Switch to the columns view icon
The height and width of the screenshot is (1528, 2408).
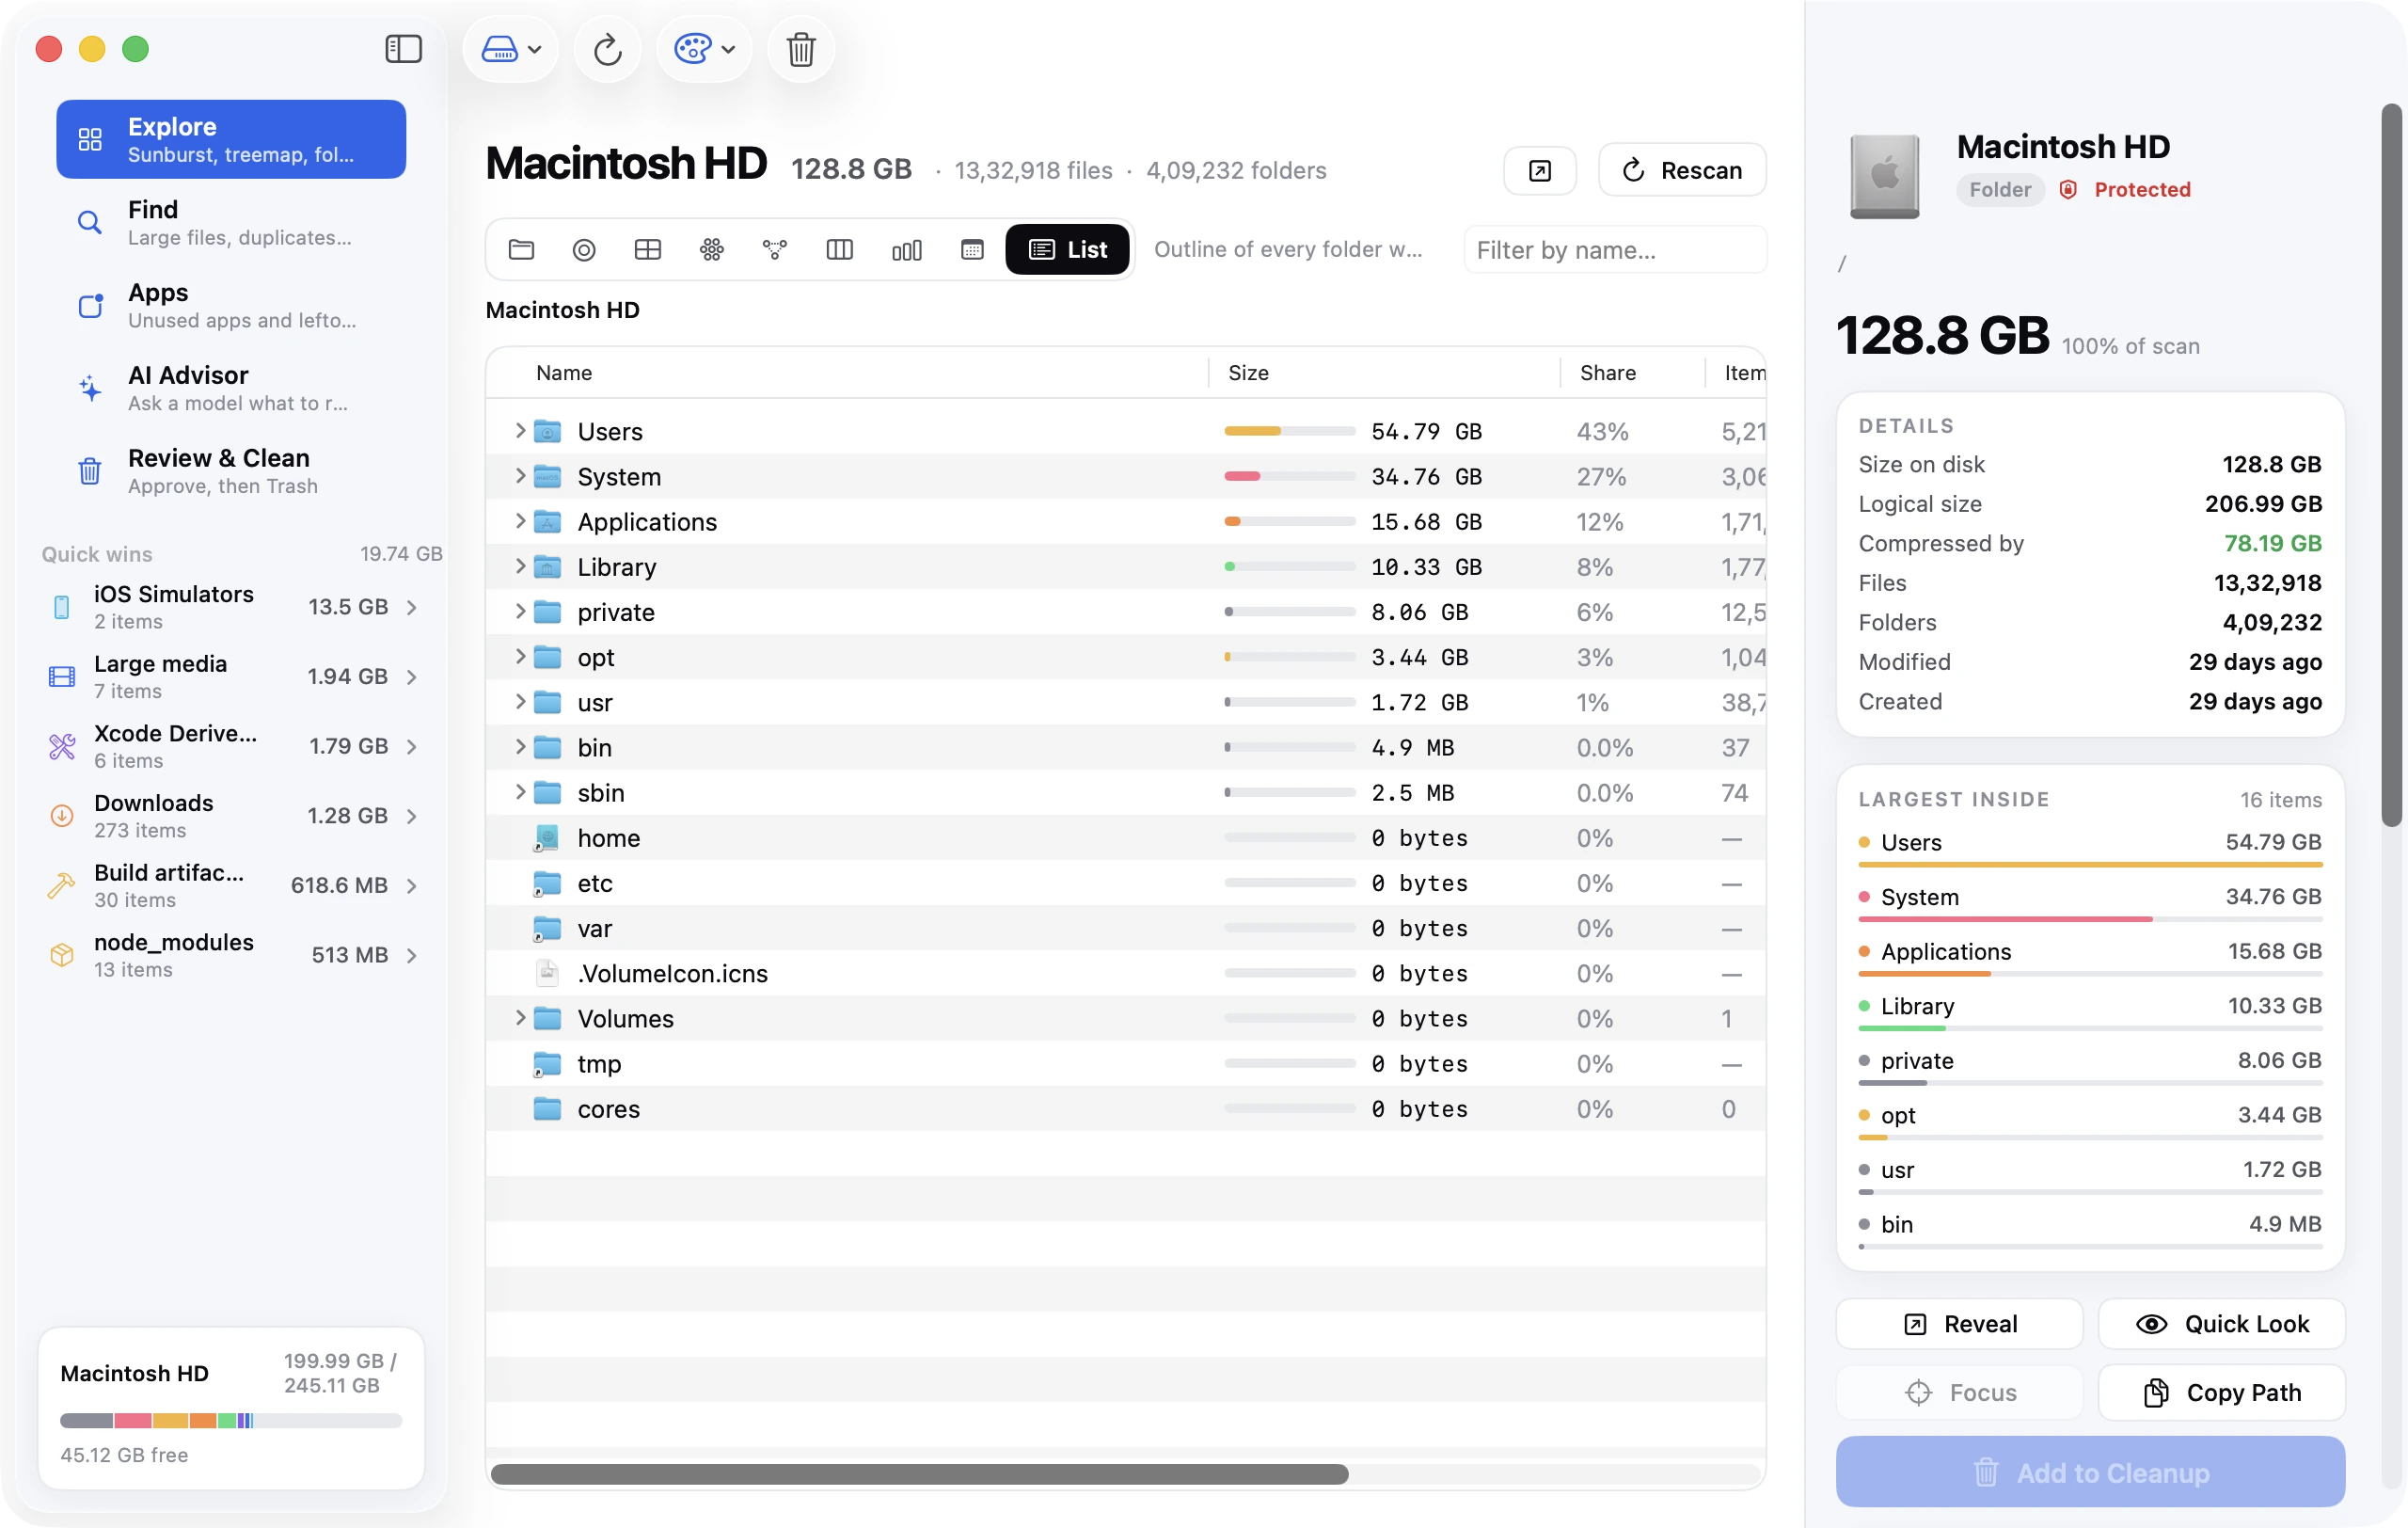pyautogui.click(x=839, y=249)
